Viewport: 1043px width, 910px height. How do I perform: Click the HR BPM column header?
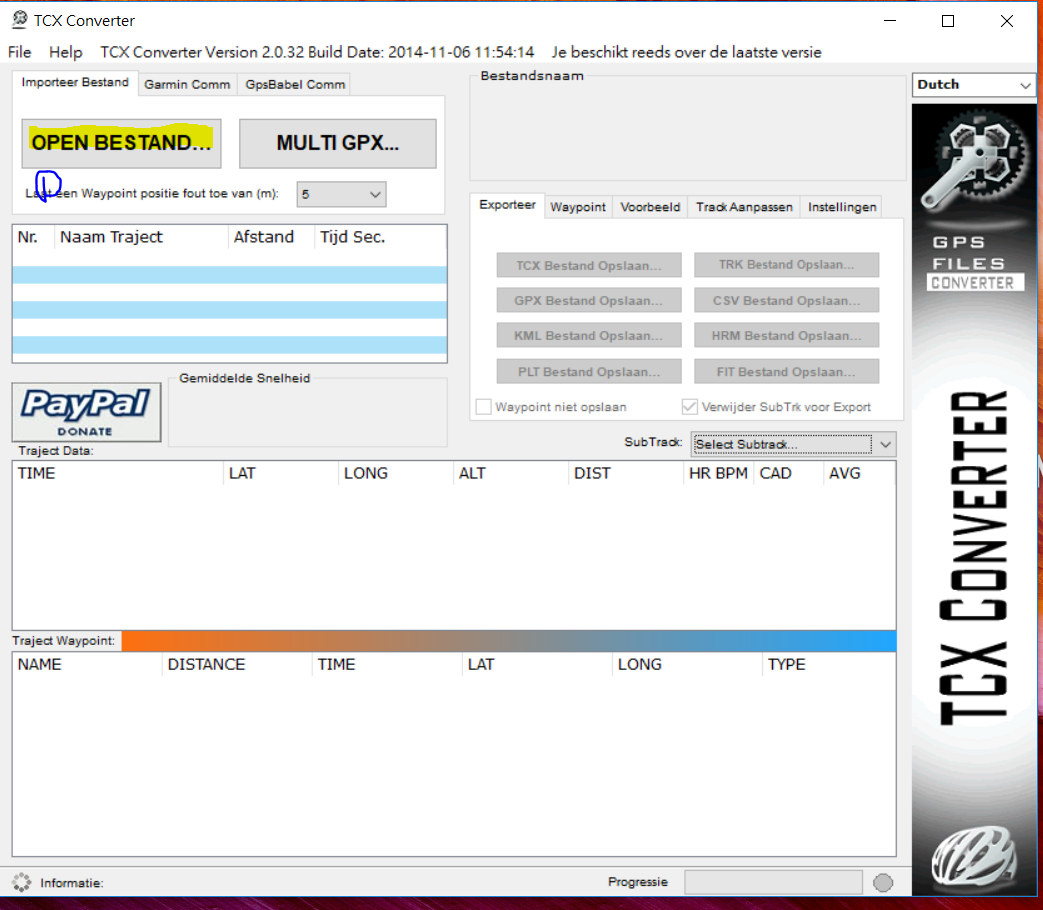coord(718,474)
